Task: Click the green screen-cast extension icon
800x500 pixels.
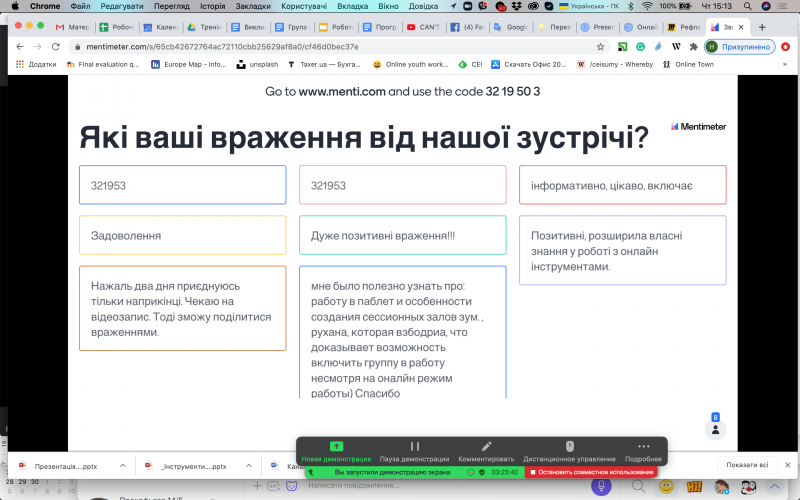Action: point(622,46)
